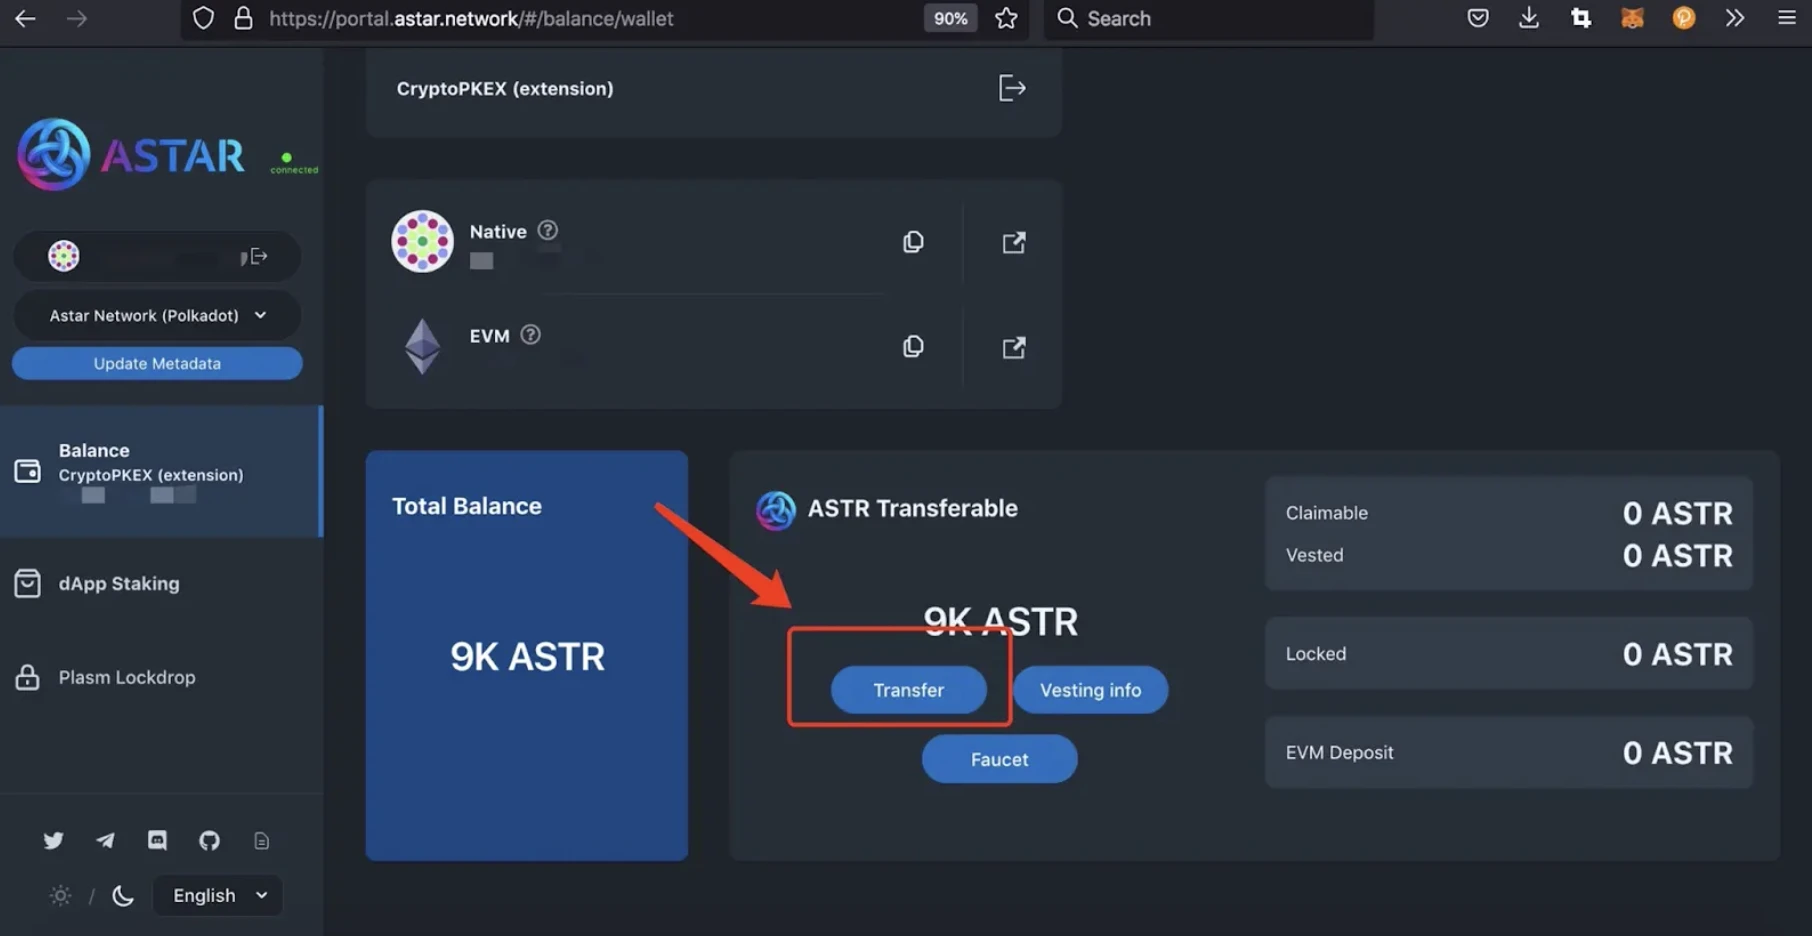Viewport: 1812px width, 936px height.
Task: Switch to light theme sun icon
Action: tap(60, 896)
